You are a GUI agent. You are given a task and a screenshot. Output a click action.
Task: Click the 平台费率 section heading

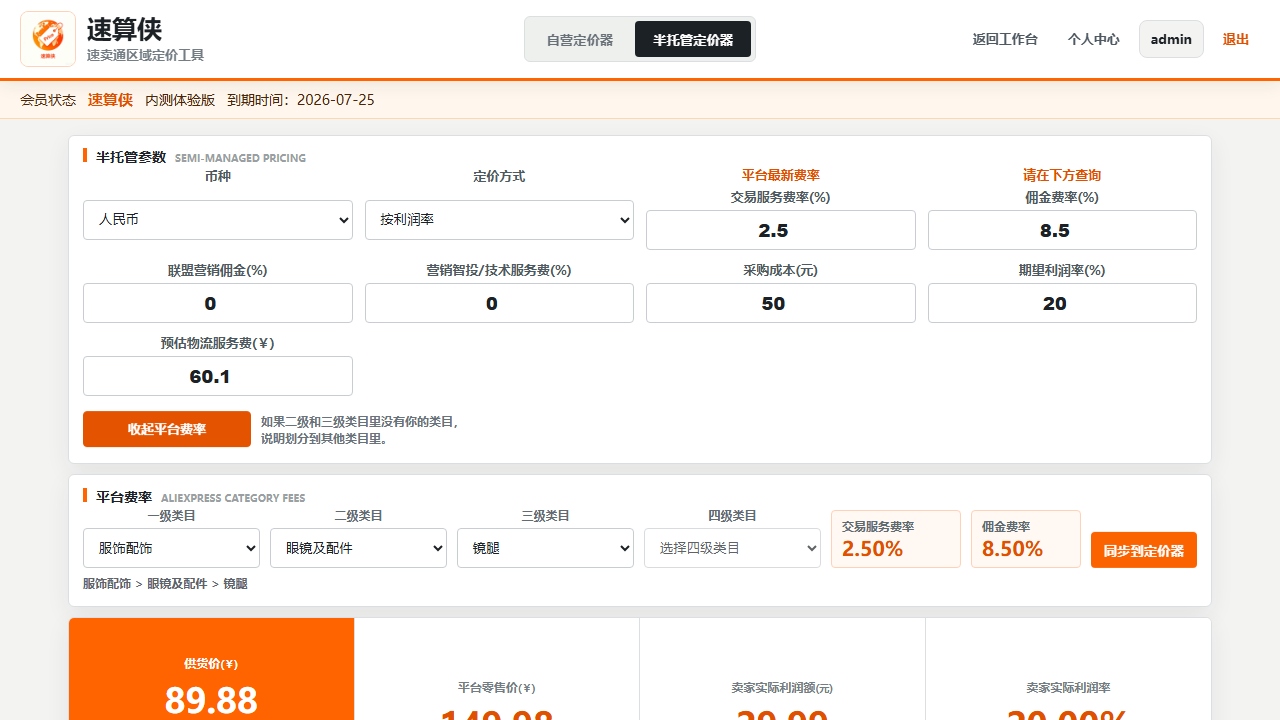tap(124, 497)
